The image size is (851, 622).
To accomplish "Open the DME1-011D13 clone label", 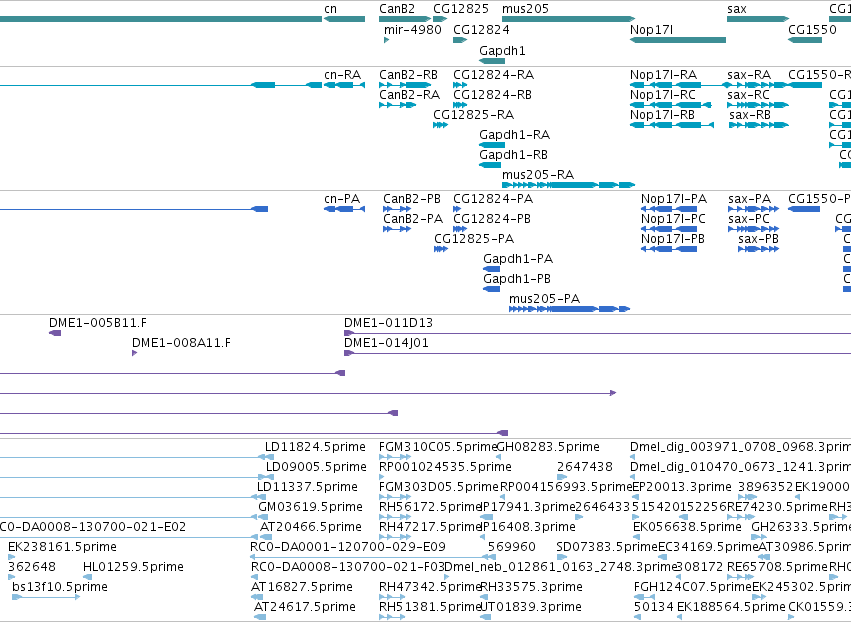I will [389, 323].
